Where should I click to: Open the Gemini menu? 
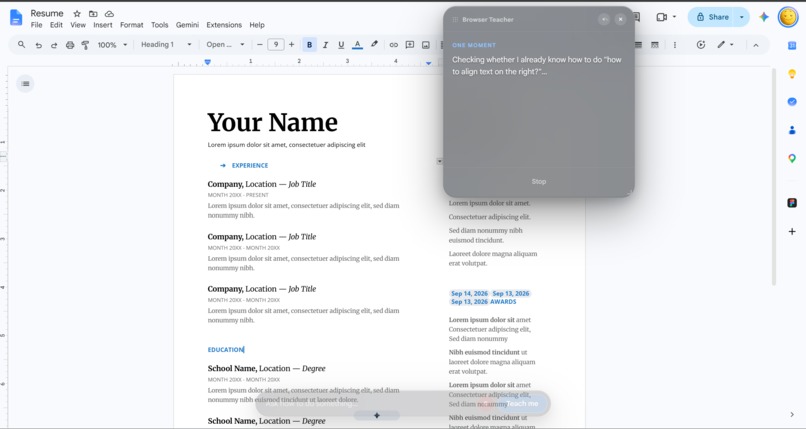(x=187, y=25)
